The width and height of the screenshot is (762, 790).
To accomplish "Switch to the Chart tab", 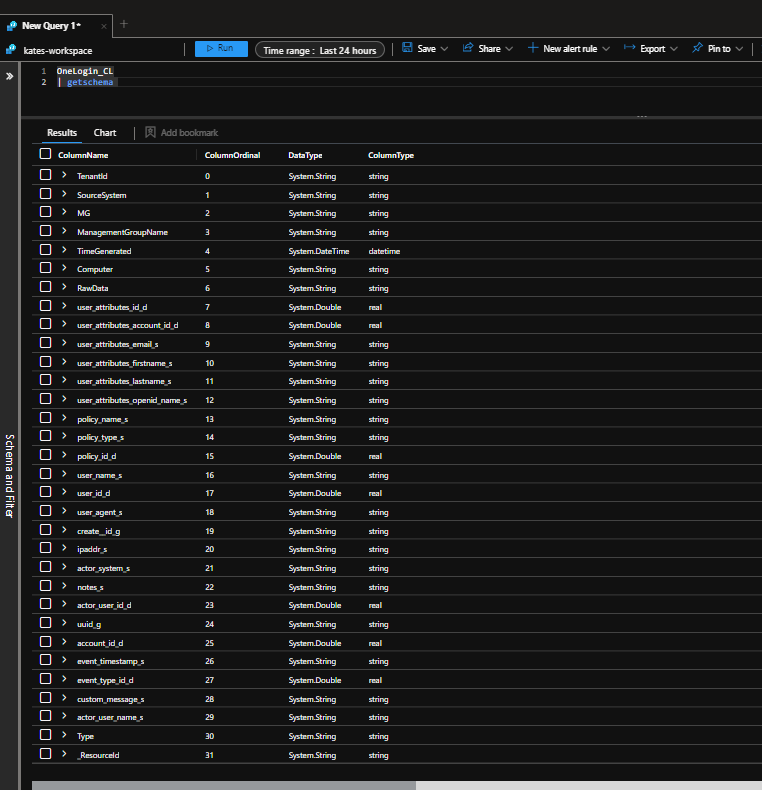I will click(105, 133).
